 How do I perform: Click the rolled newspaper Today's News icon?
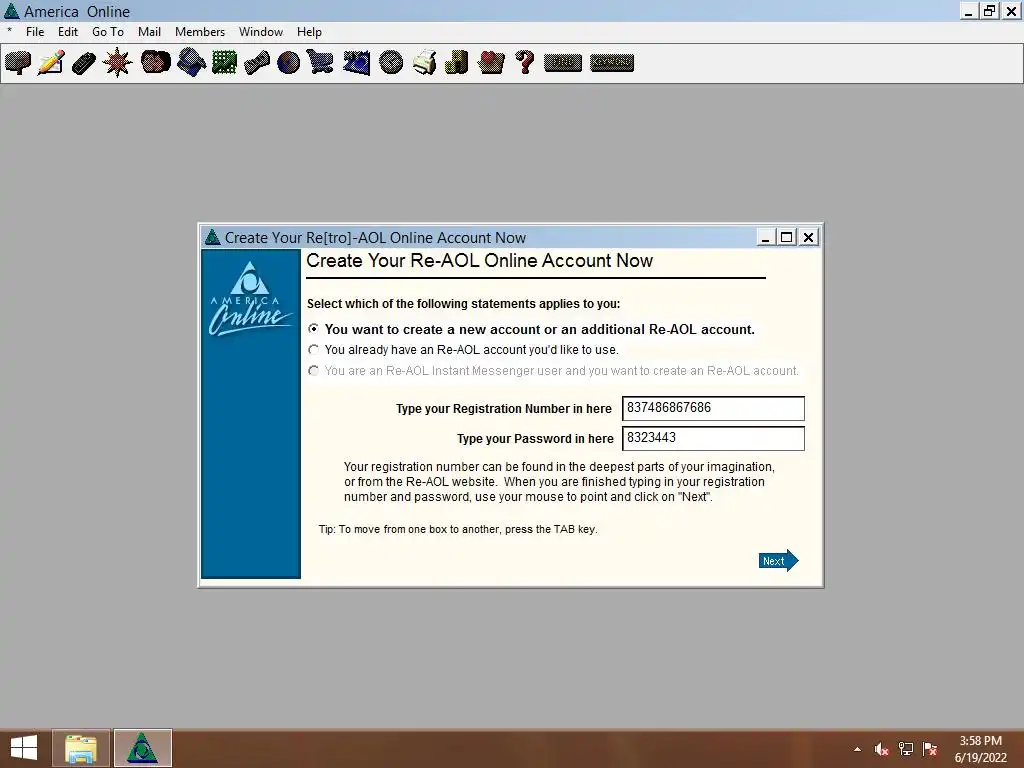(257, 63)
